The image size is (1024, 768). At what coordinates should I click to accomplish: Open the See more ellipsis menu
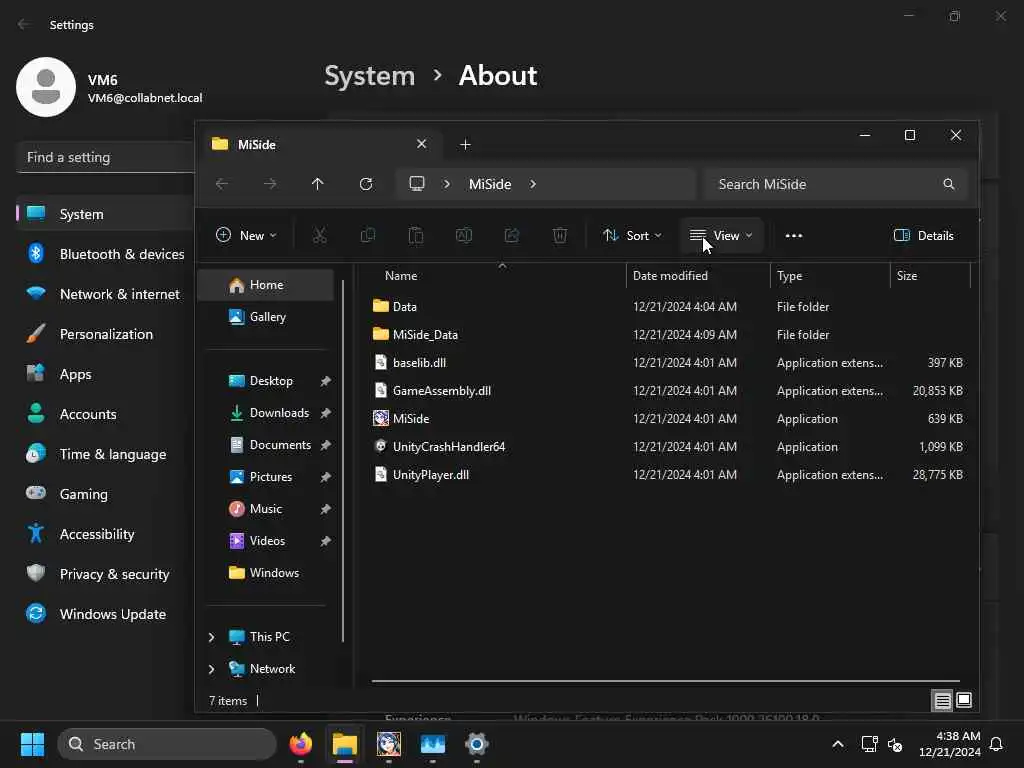tap(793, 236)
